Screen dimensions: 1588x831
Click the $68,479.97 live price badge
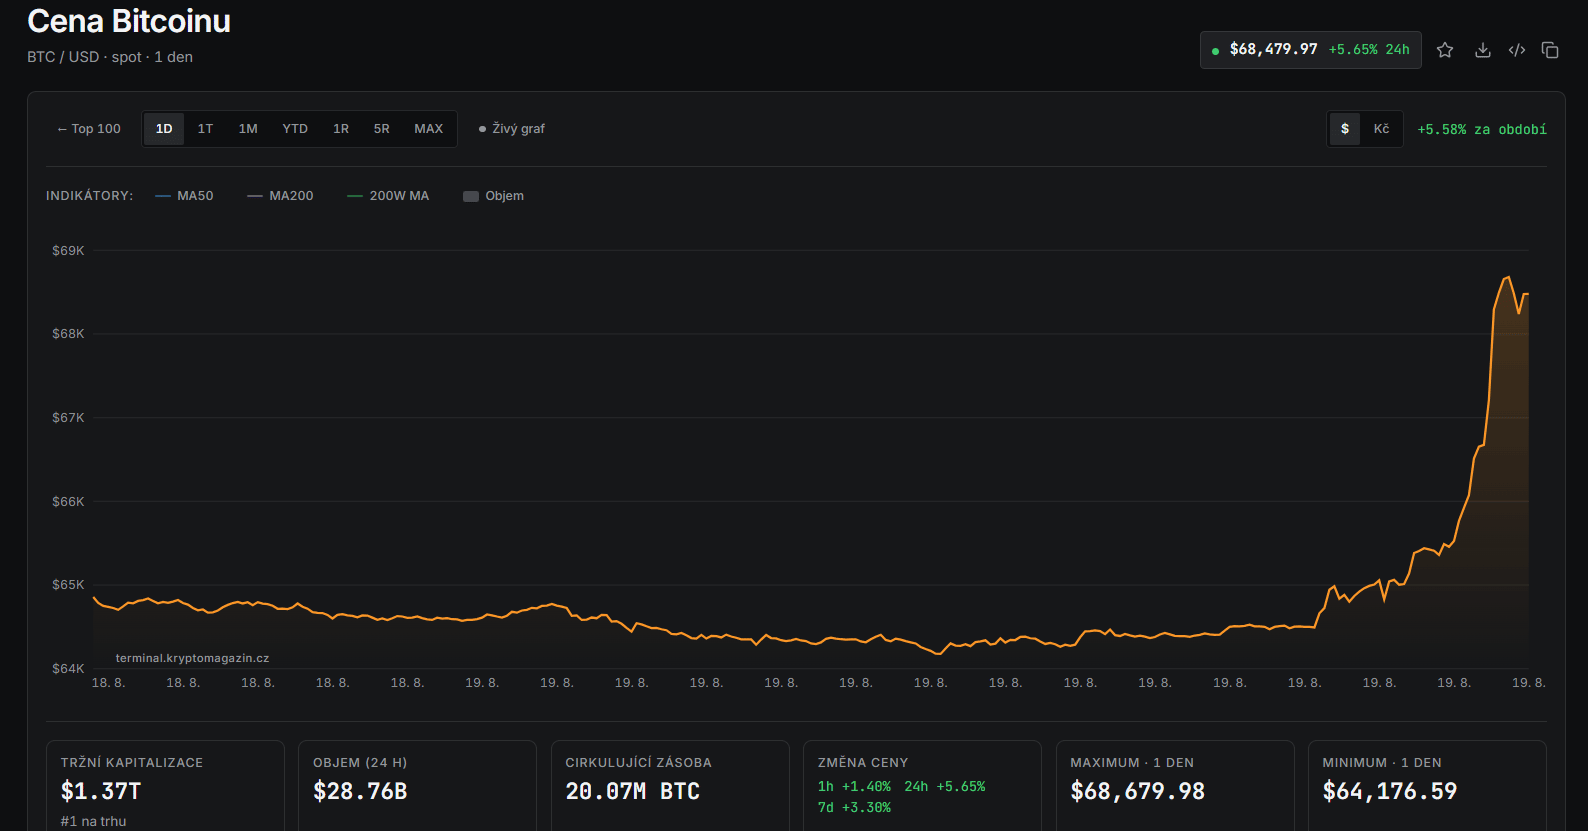click(1310, 50)
